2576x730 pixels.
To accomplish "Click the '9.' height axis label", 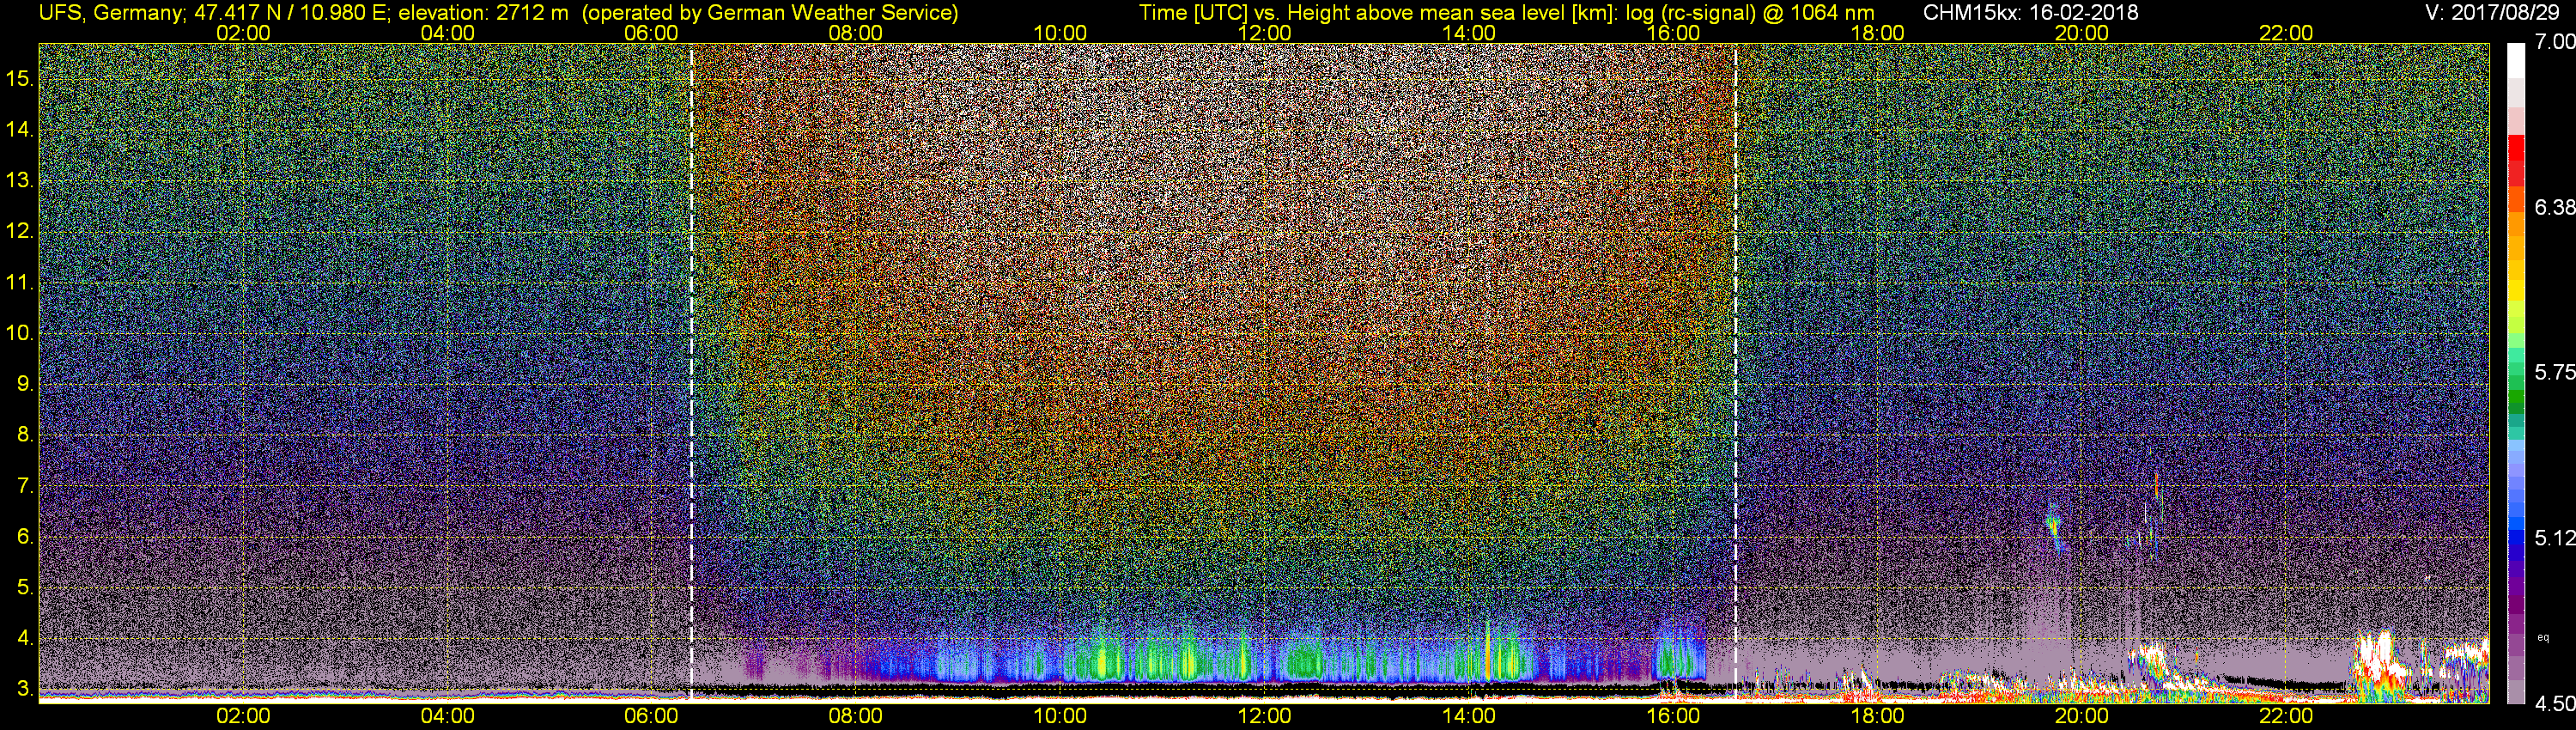I will click(x=24, y=384).
